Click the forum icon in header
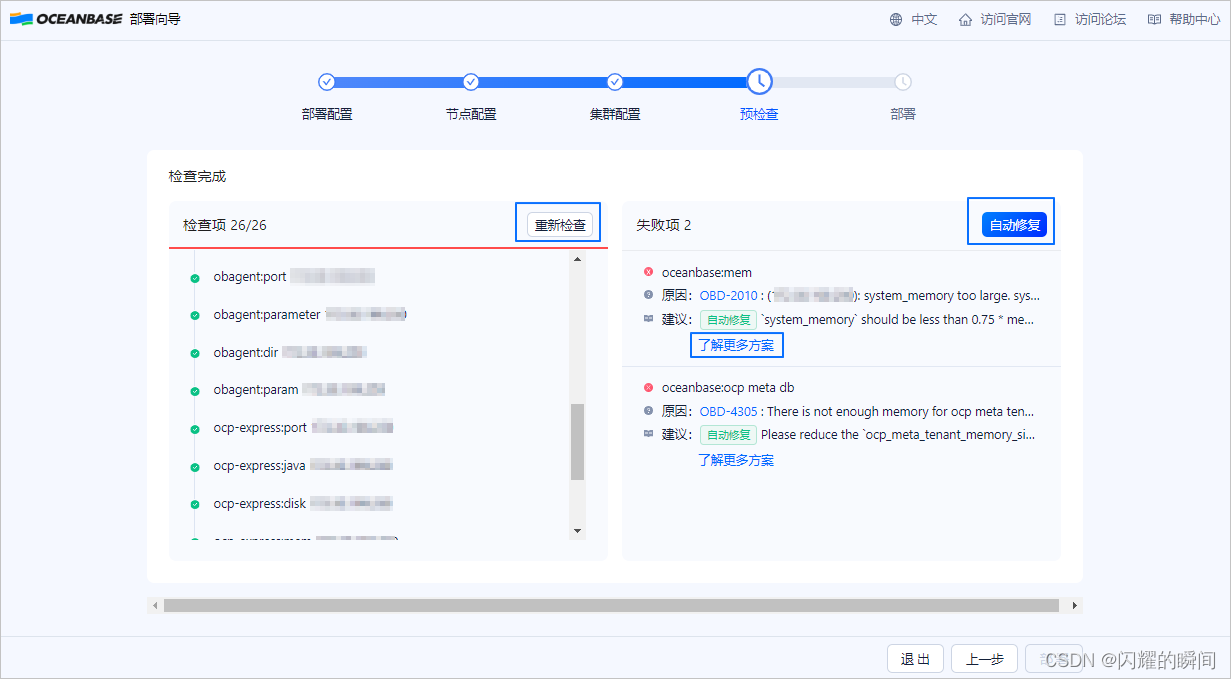 pos(1060,19)
